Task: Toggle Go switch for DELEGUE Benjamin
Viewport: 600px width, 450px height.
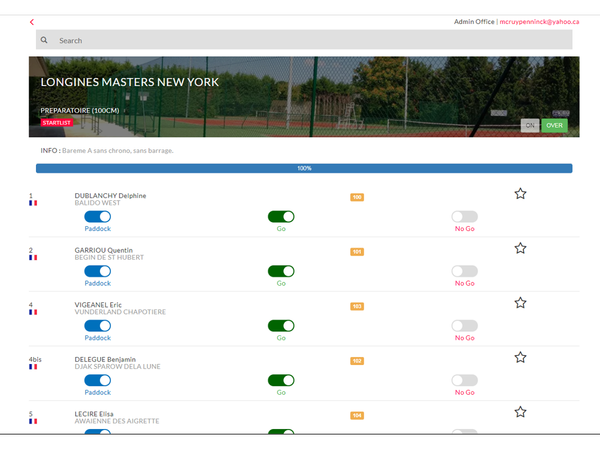Action: click(x=281, y=380)
